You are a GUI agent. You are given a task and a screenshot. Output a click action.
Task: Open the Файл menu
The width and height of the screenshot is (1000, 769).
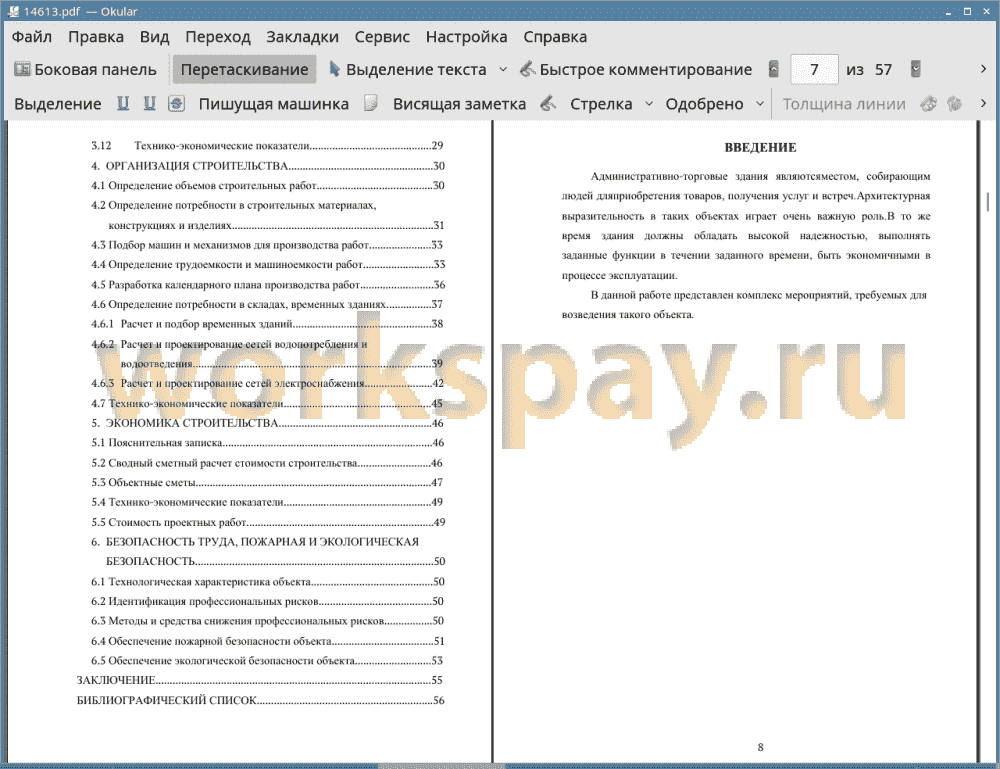(x=31, y=37)
